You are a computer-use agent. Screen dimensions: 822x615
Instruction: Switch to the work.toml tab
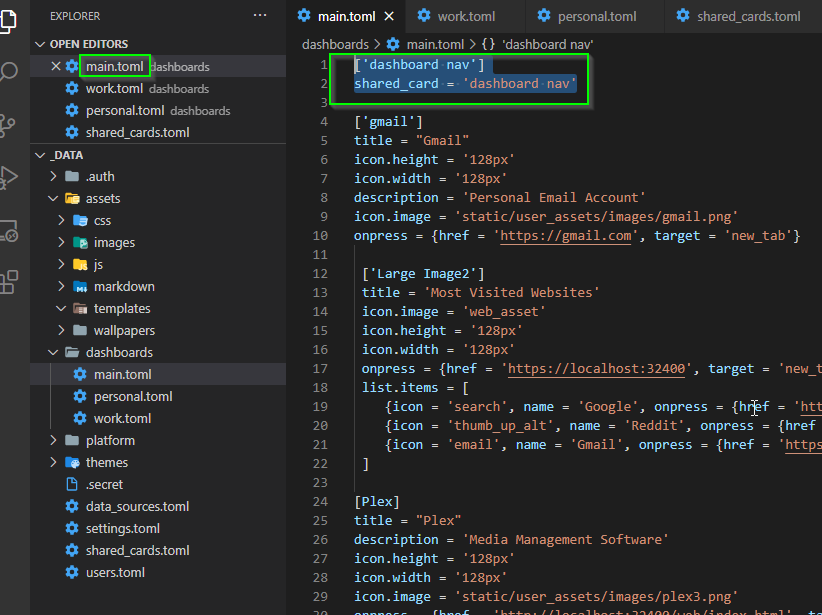click(x=466, y=16)
